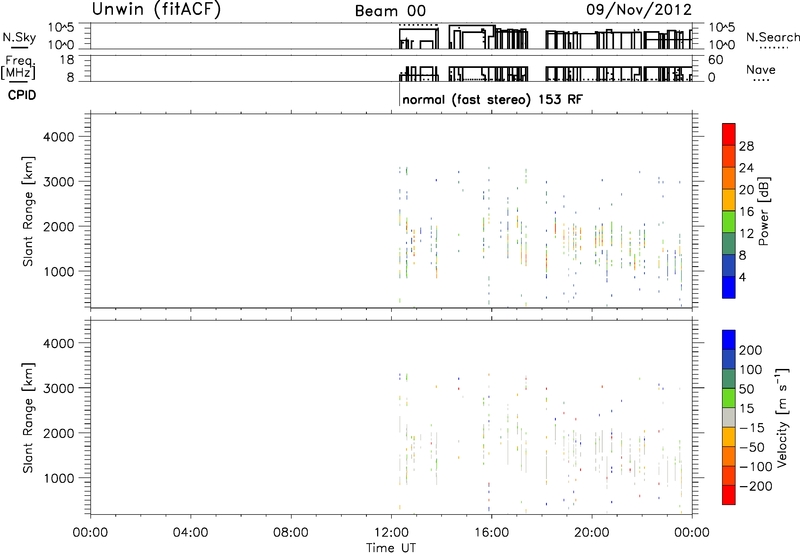This screenshot has width=800, height=554.
Task: Select the 'Beam 00' header label
Action: coord(390,11)
